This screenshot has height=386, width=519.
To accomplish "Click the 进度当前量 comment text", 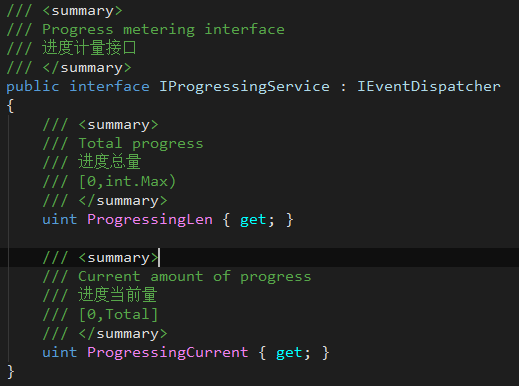I will click(118, 295).
